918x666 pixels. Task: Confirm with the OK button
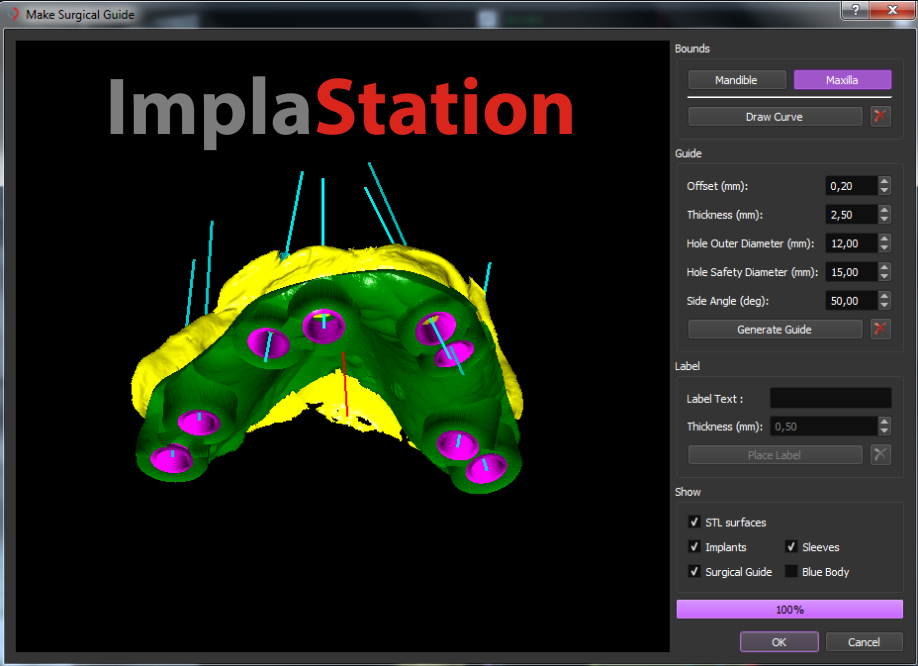click(x=779, y=641)
